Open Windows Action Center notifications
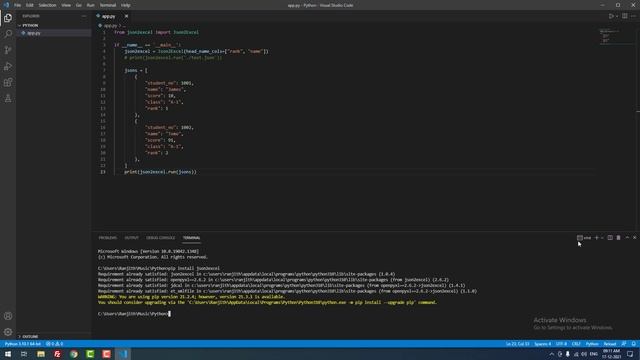This screenshot has height=360, width=640. 630,354
